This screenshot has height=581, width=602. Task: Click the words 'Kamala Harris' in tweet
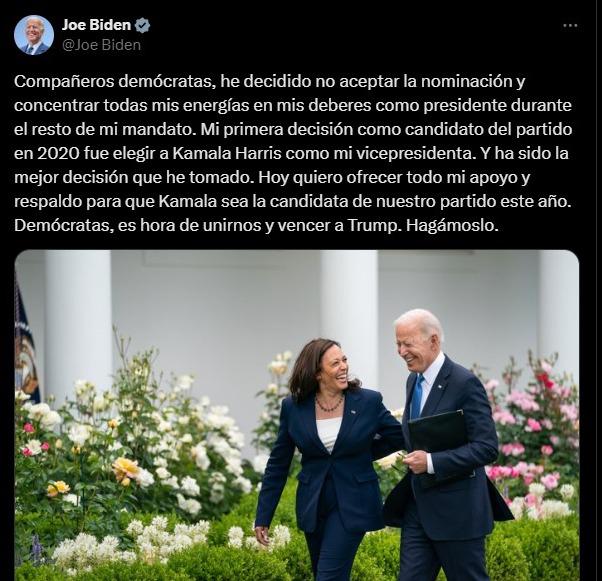click(227, 154)
